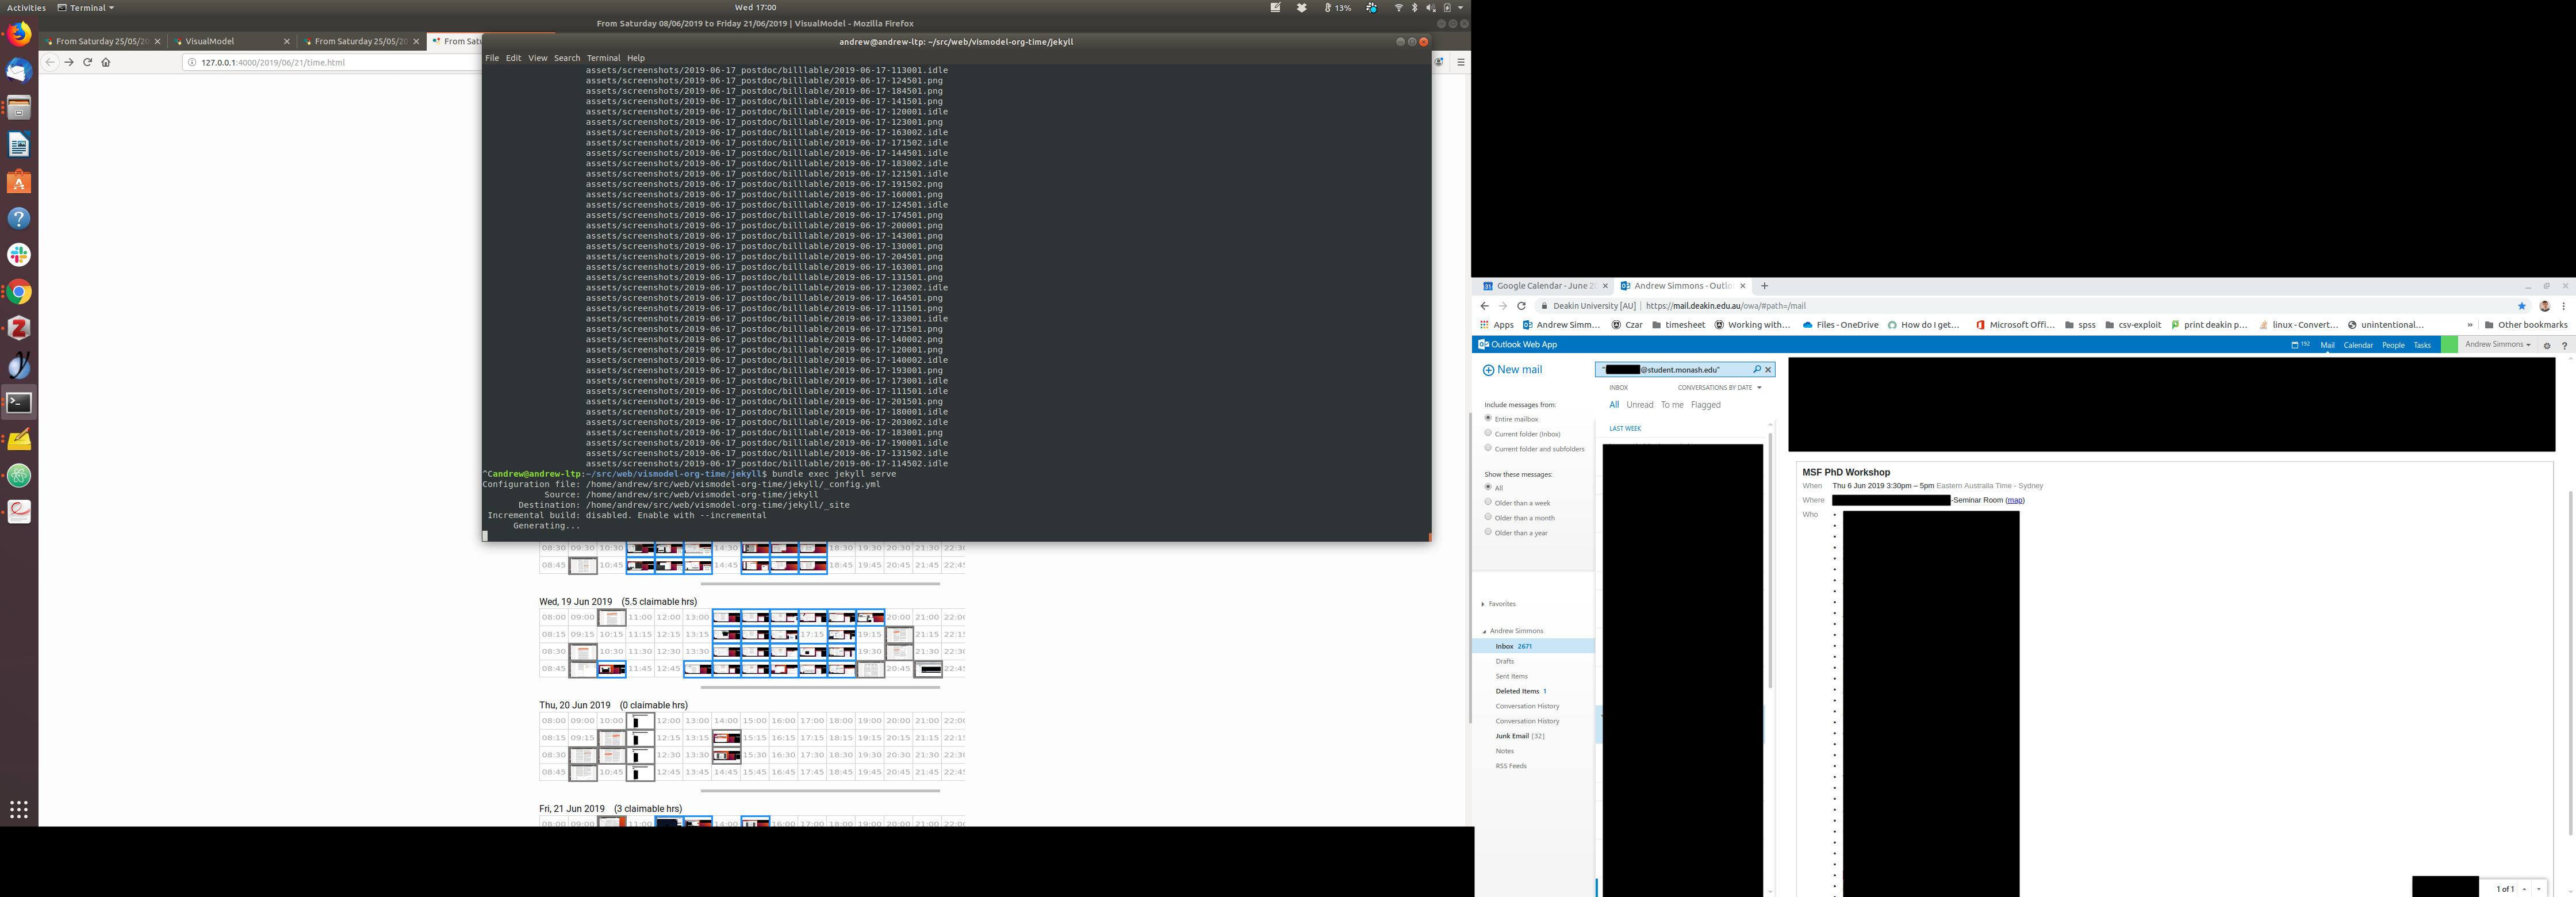Open the map link for Seminar Room

pos(2014,500)
